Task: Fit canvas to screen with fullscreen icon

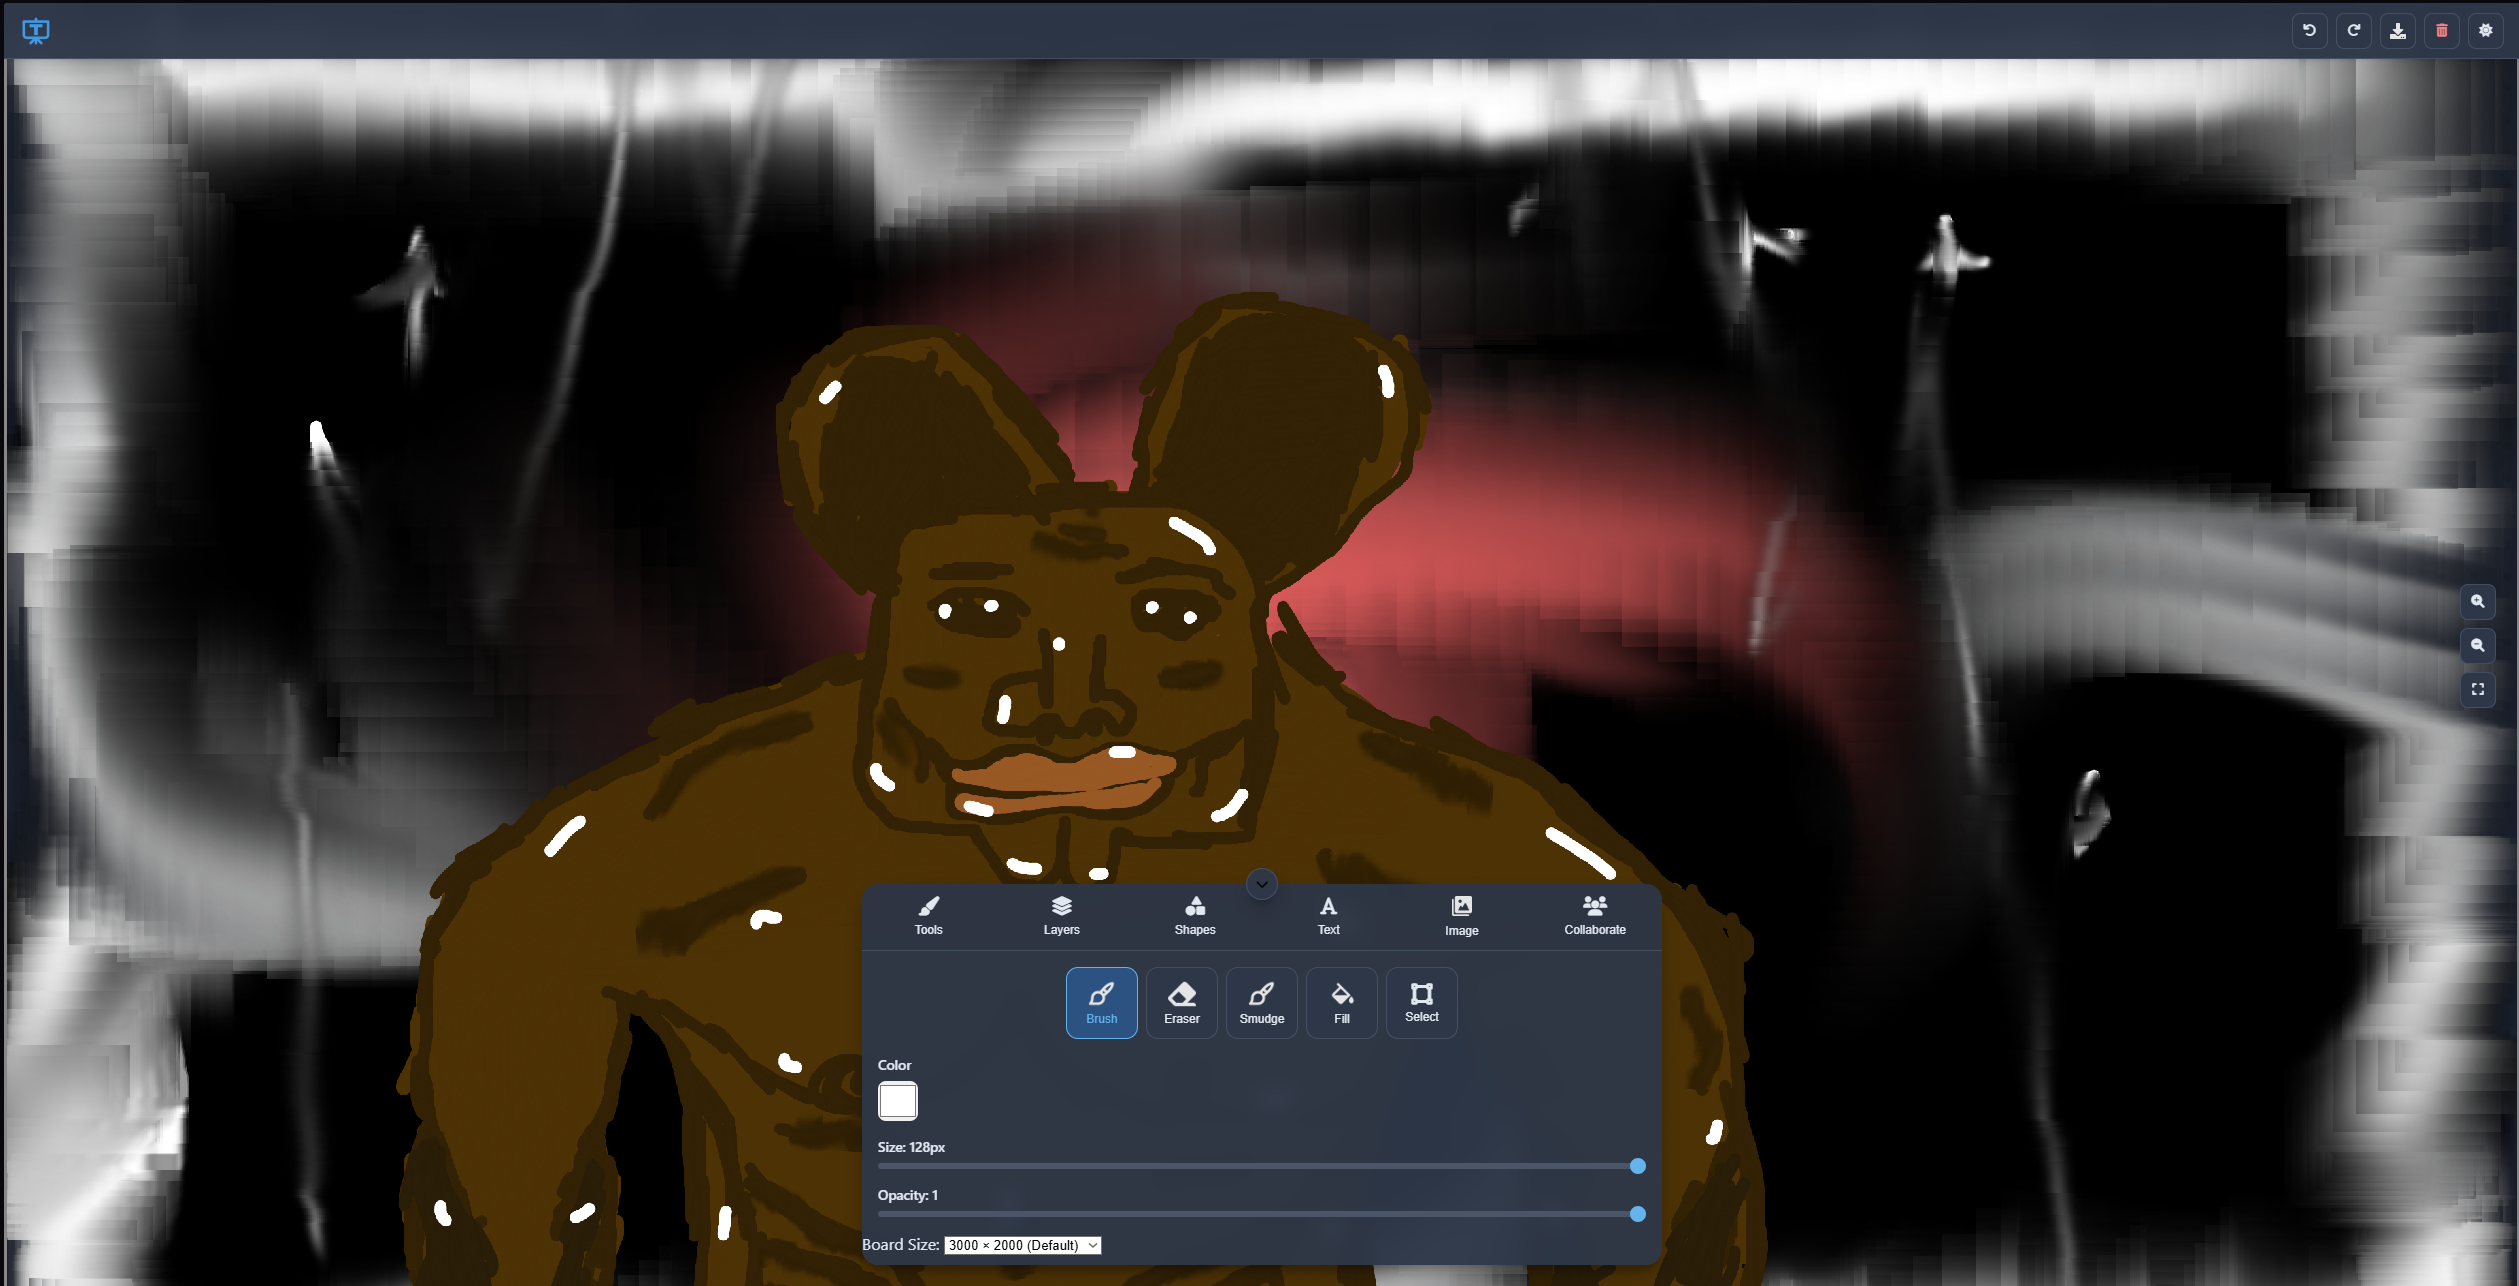Action: (x=2477, y=689)
